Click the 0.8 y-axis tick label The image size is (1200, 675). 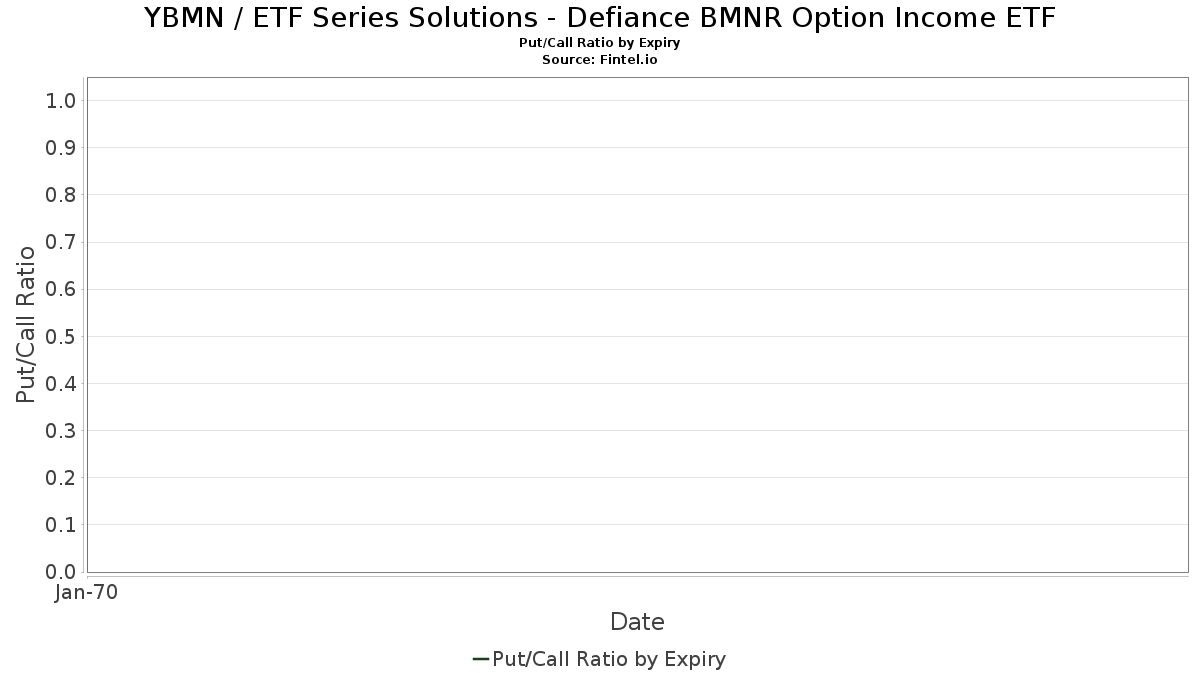[x=61, y=194]
